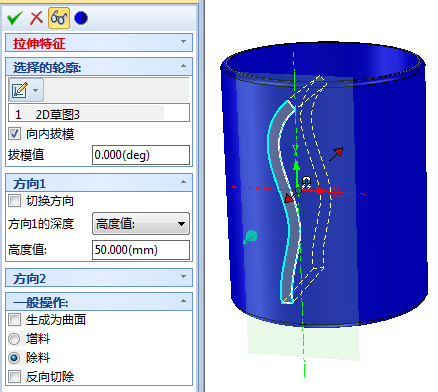This screenshot has height=392, width=438.
Task: Click the blue sphere icon
Action: [x=81, y=18]
